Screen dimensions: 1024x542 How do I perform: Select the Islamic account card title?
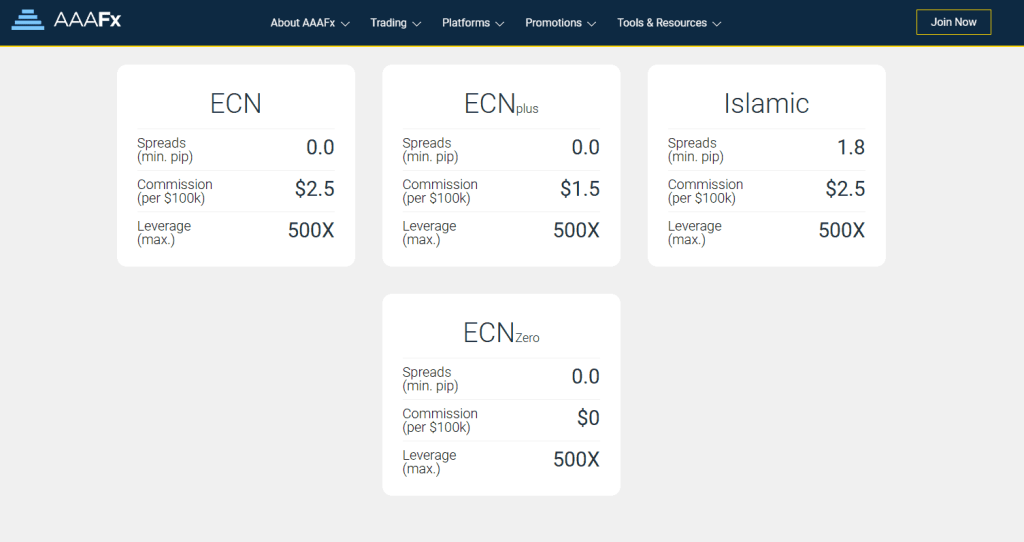click(766, 103)
